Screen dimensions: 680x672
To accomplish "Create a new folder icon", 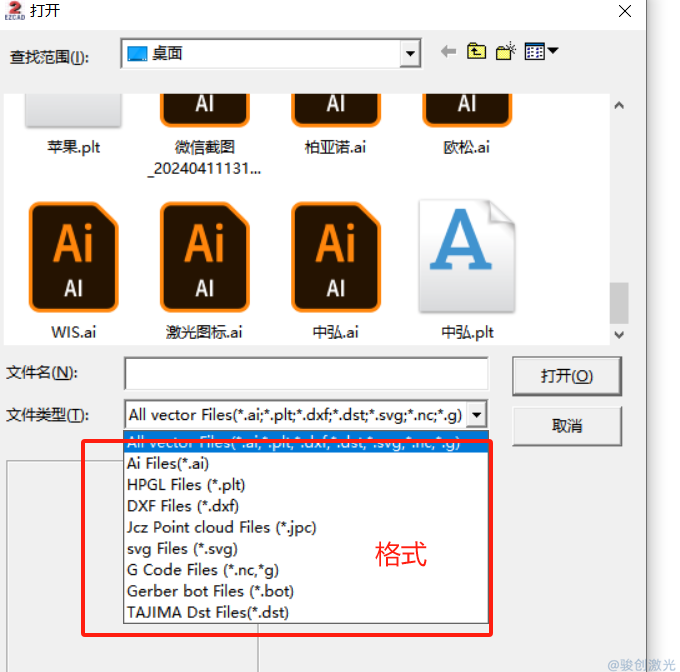I will tap(506, 51).
